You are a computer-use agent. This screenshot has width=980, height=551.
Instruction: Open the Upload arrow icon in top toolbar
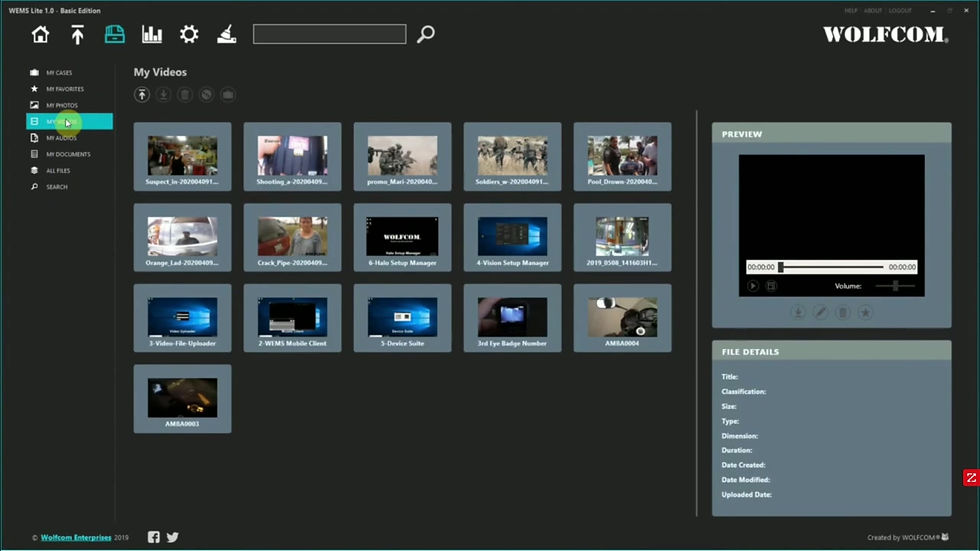pyautogui.click(x=78, y=34)
